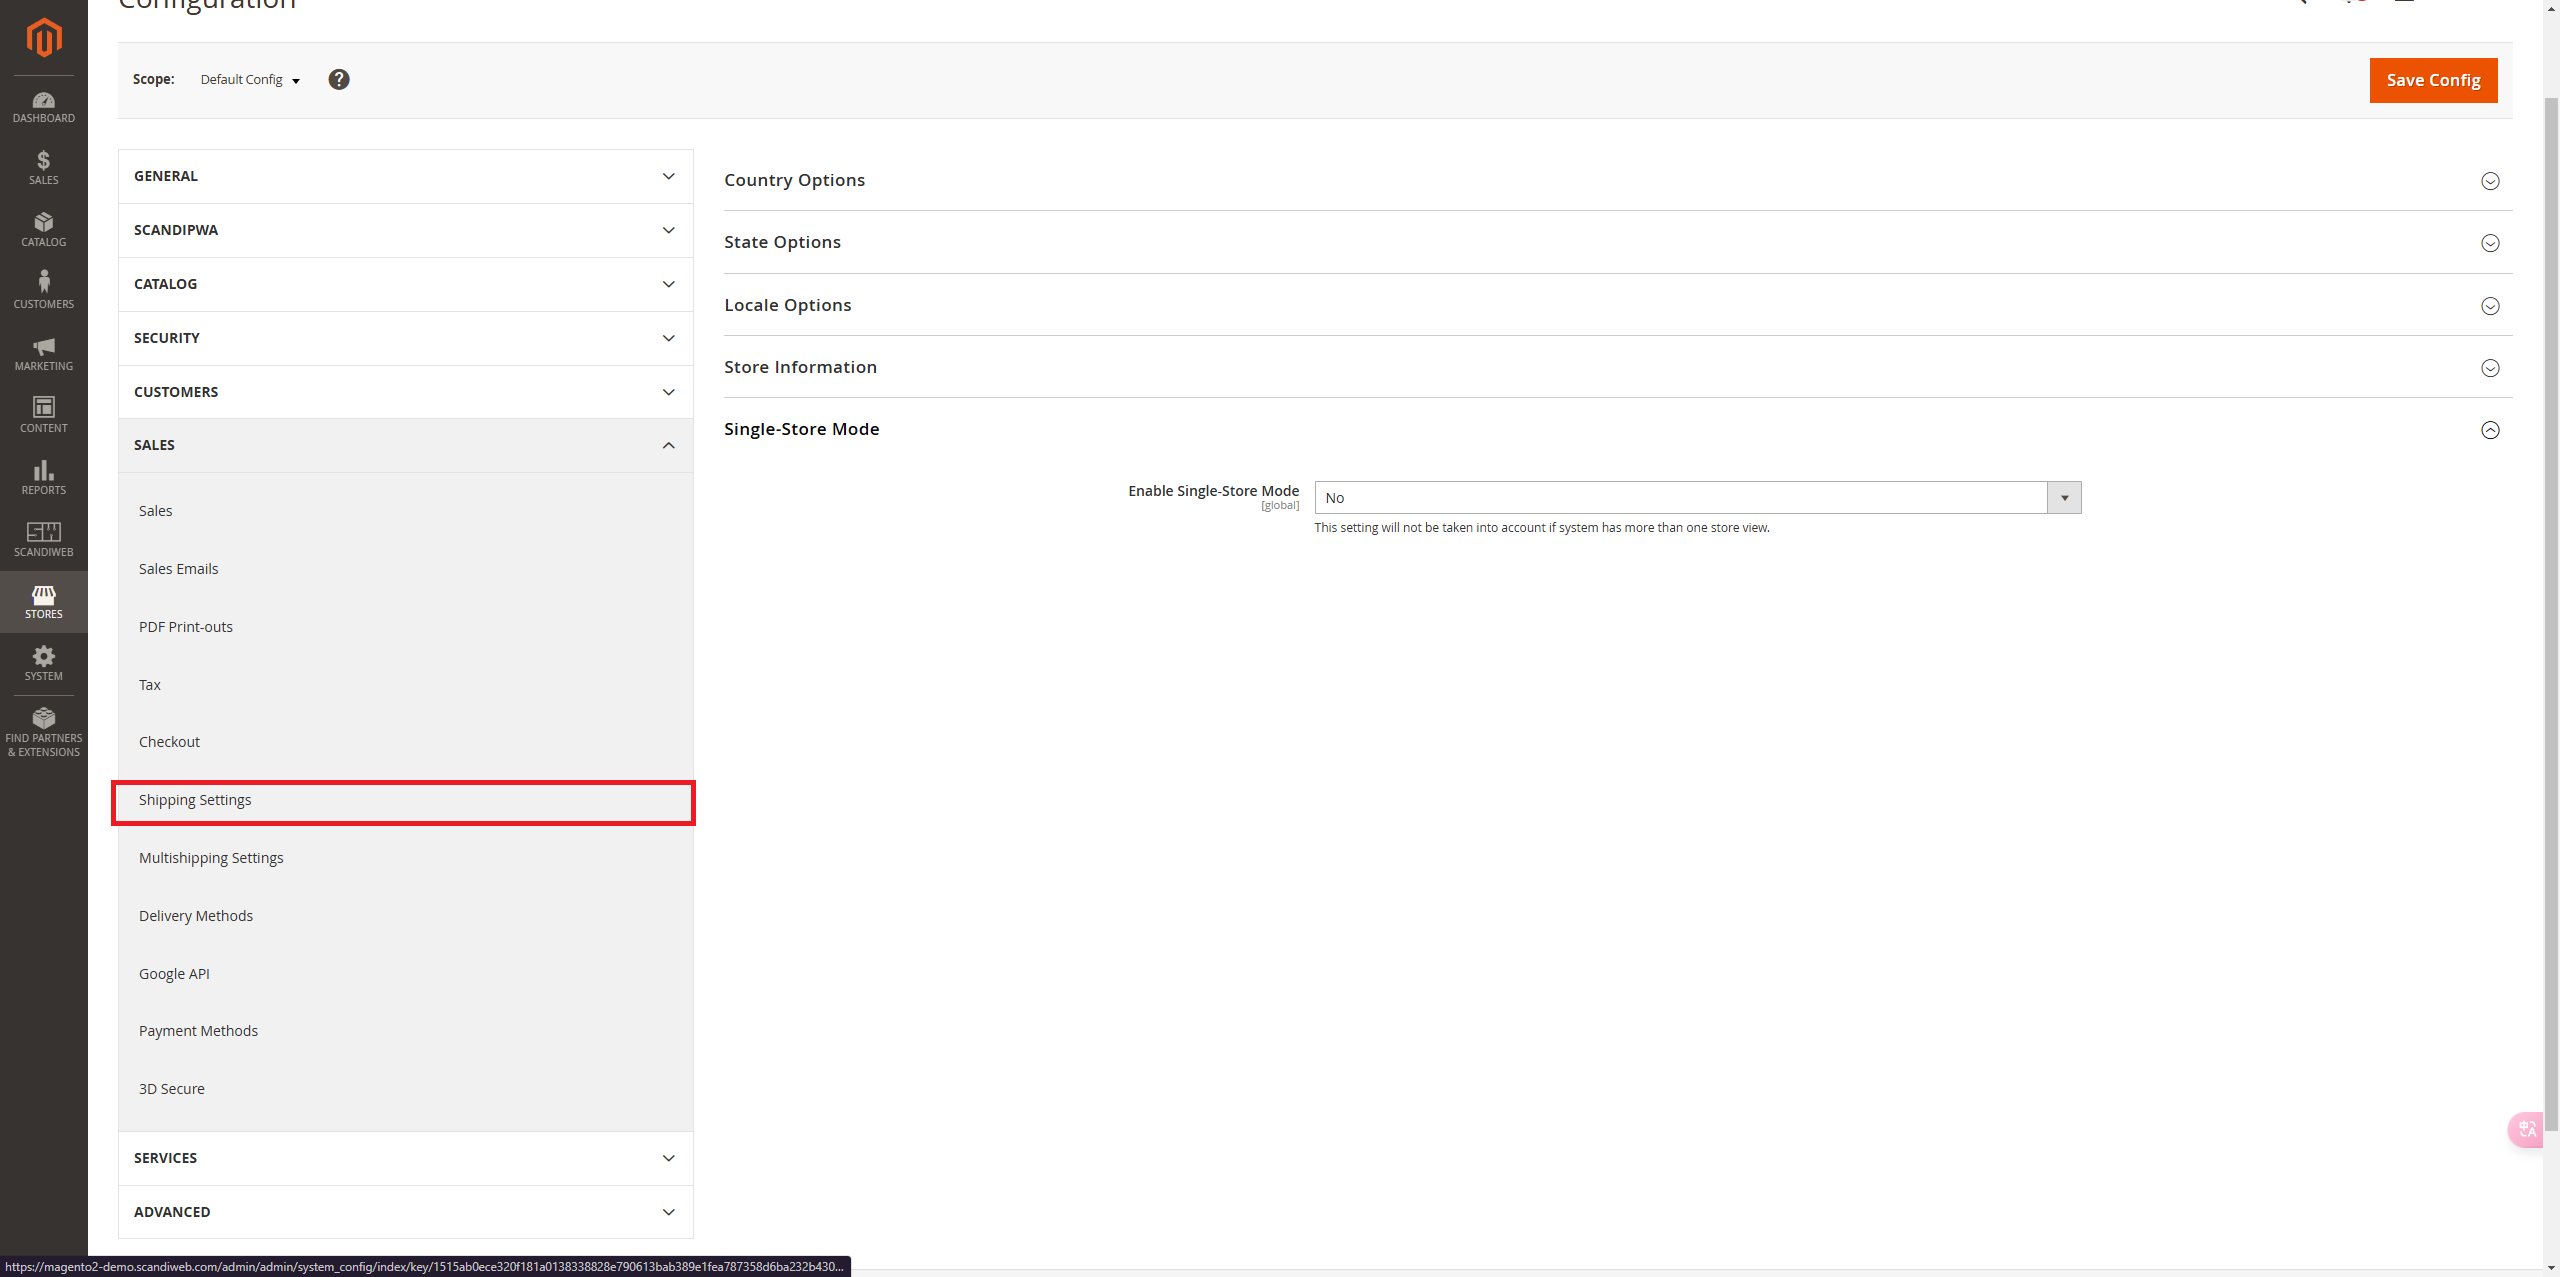
Task: Collapse the SALES config section
Action: tap(406, 445)
